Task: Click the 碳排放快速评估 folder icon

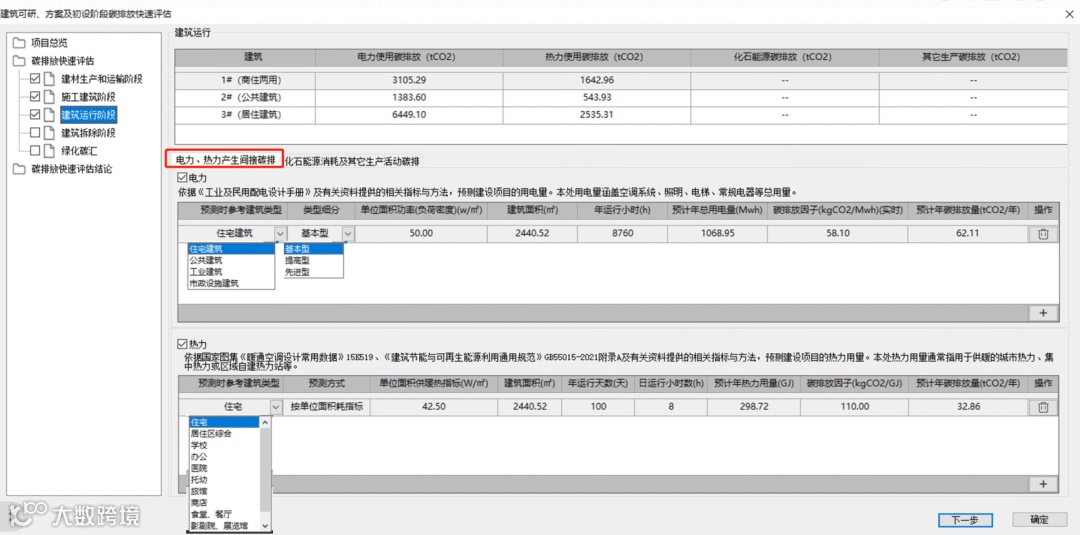Action: 19,61
